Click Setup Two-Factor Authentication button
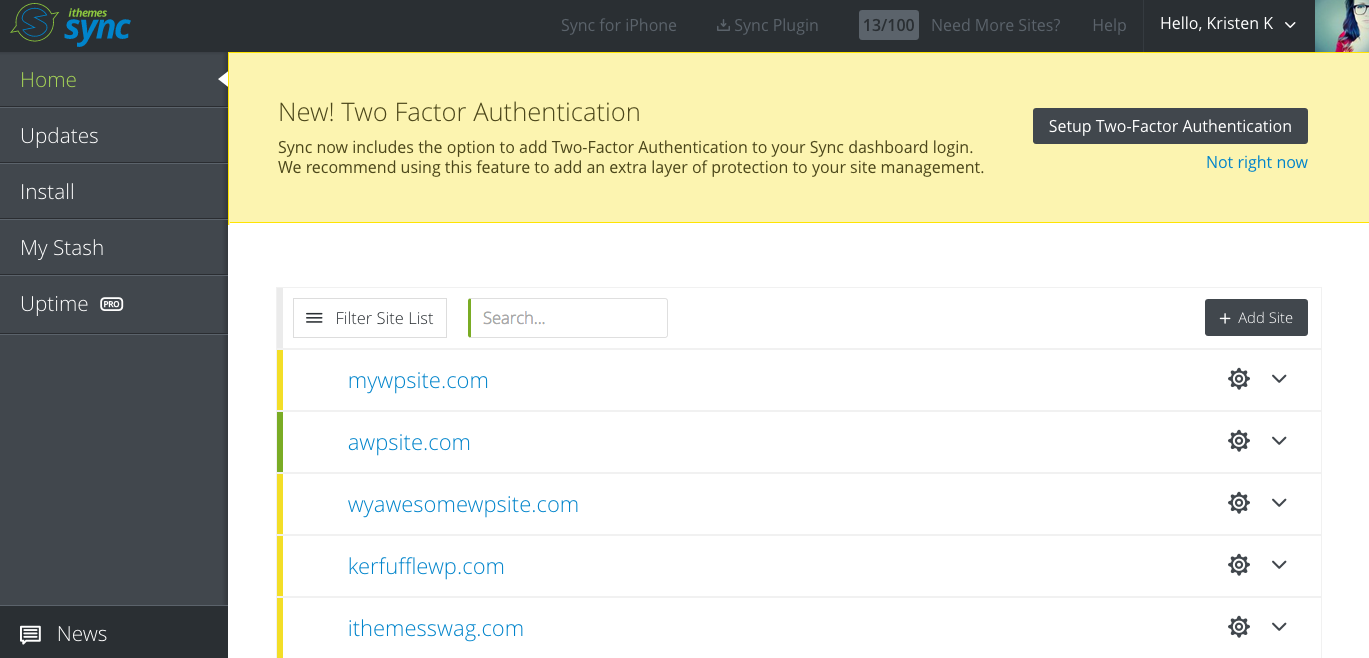1369x658 pixels. pyautogui.click(x=1170, y=126)
